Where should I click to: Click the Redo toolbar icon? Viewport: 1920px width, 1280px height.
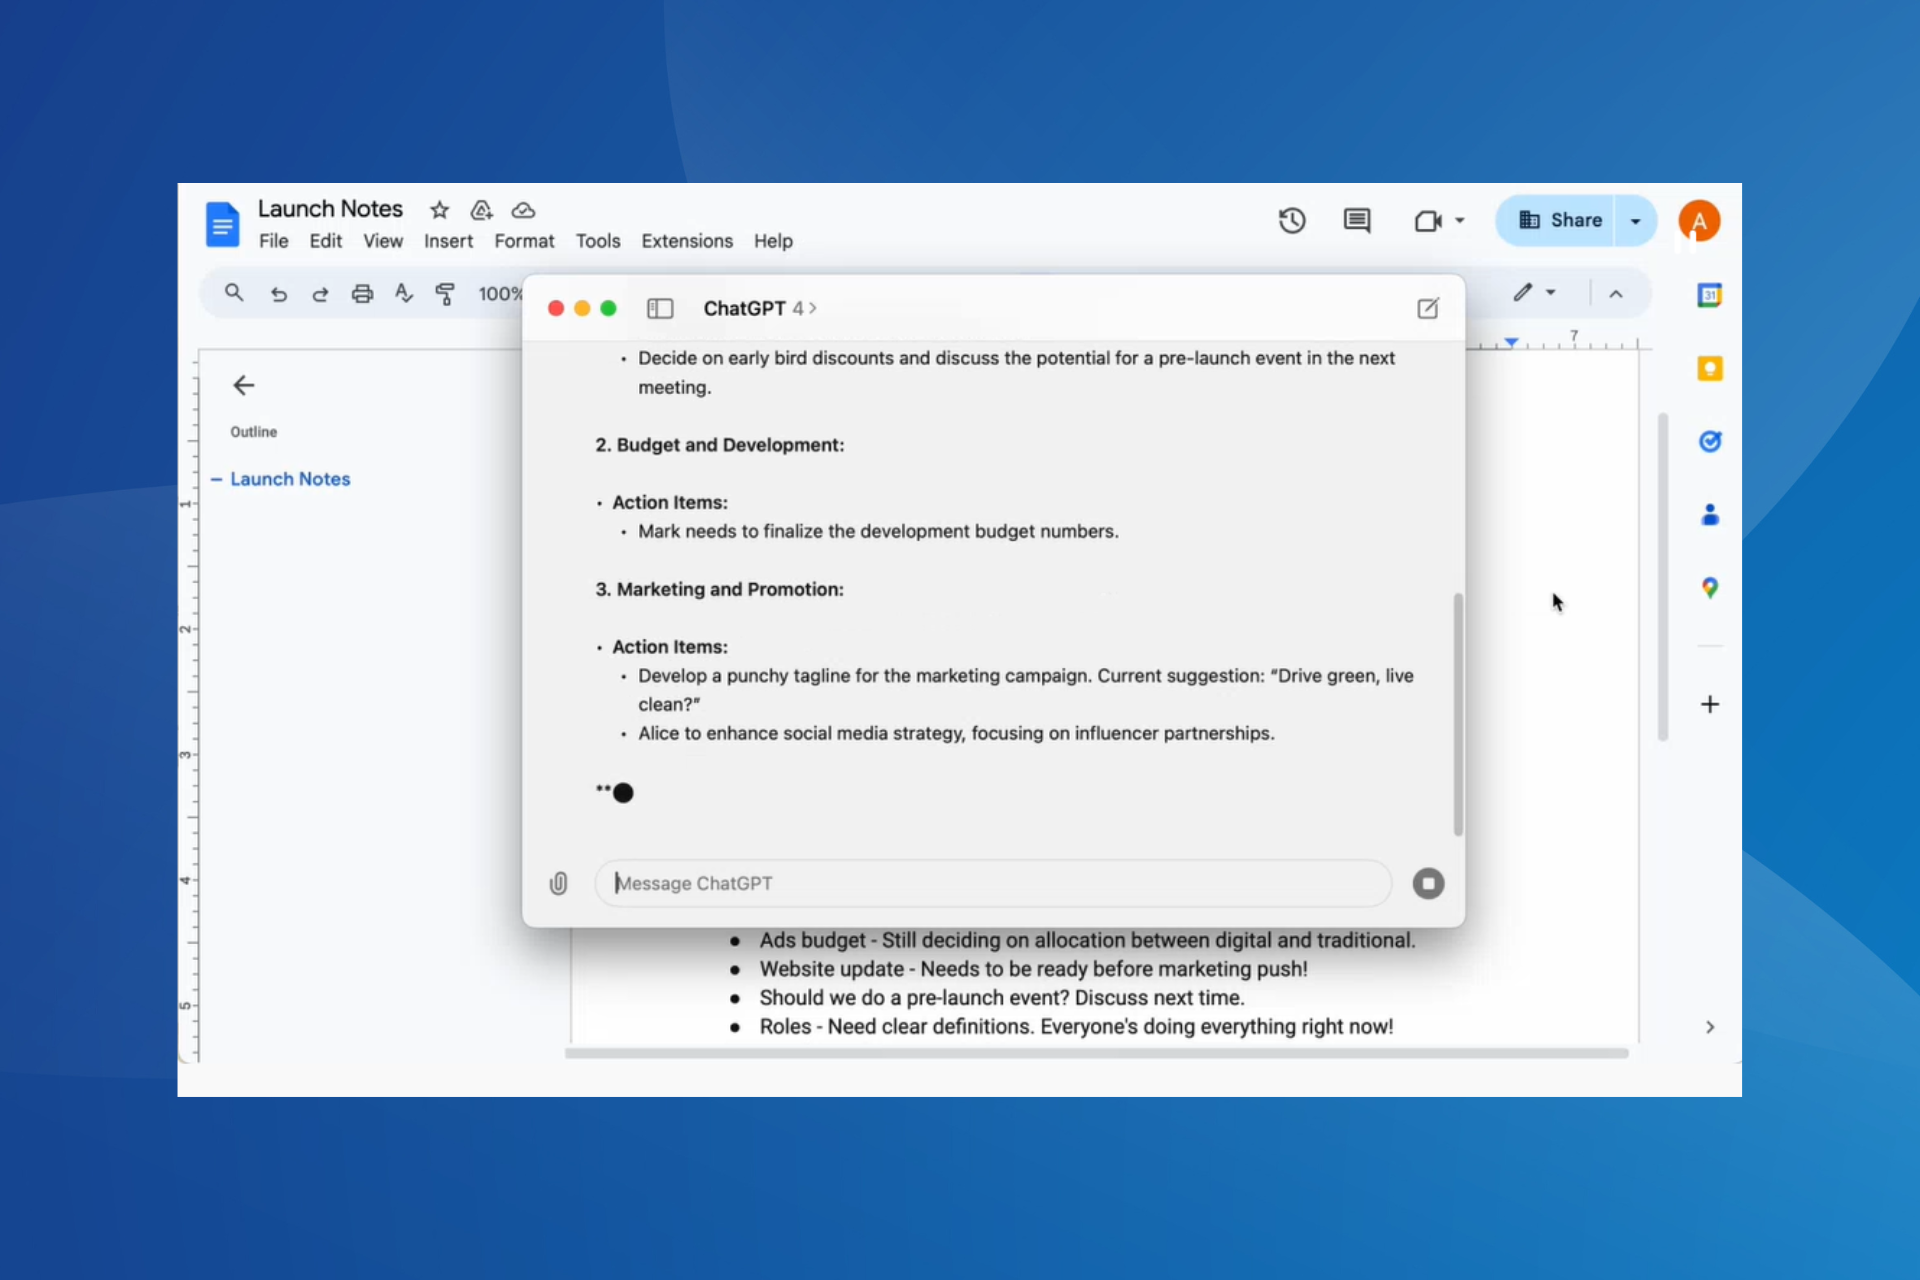click(x=320, y=294)
